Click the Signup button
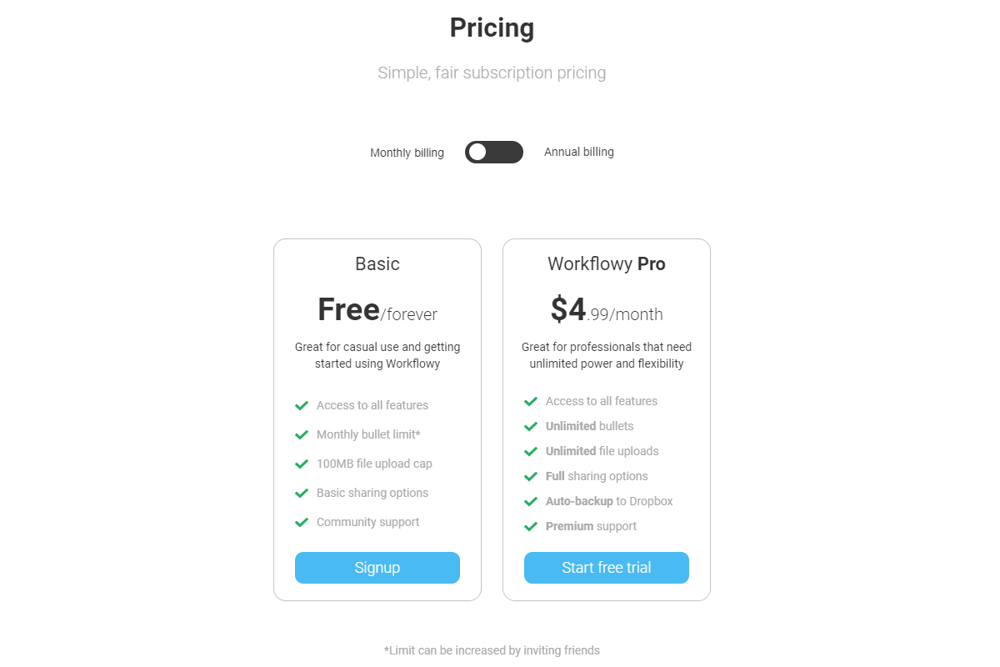Viewport: 1000px width, 667px height. pos(377,567)
